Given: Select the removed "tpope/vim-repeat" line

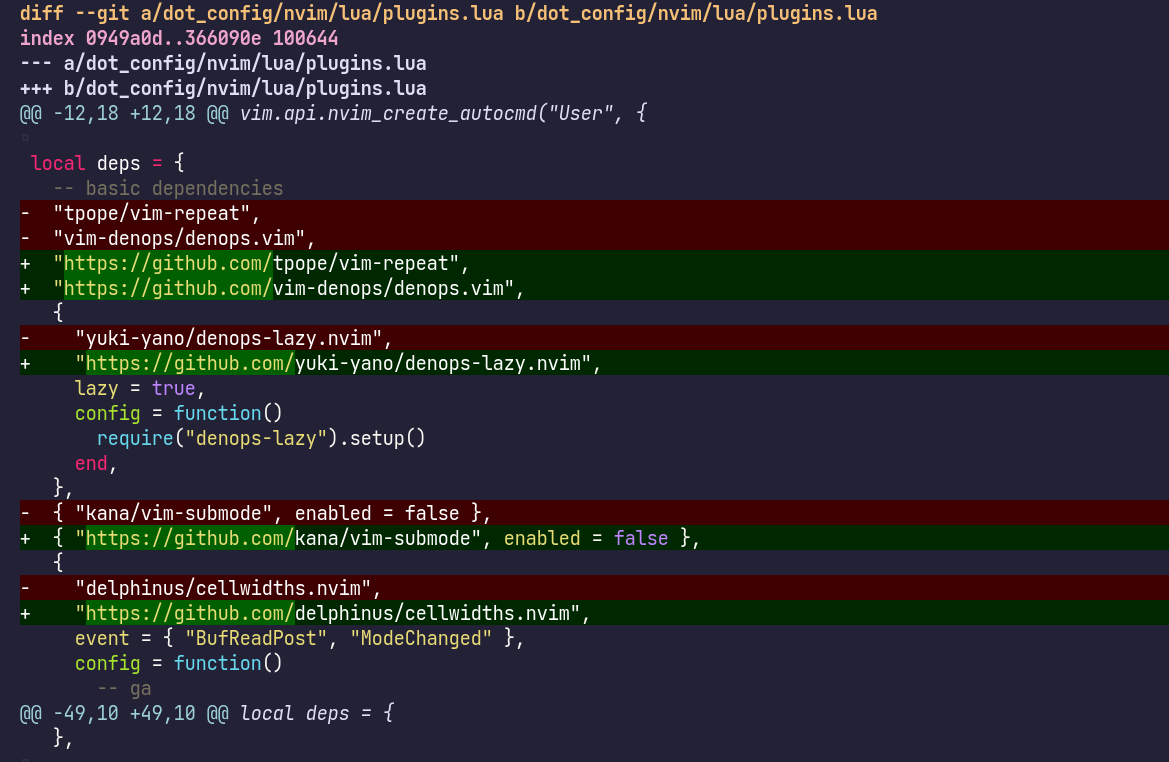Looking at the screenshot, I should pos(157,213).
